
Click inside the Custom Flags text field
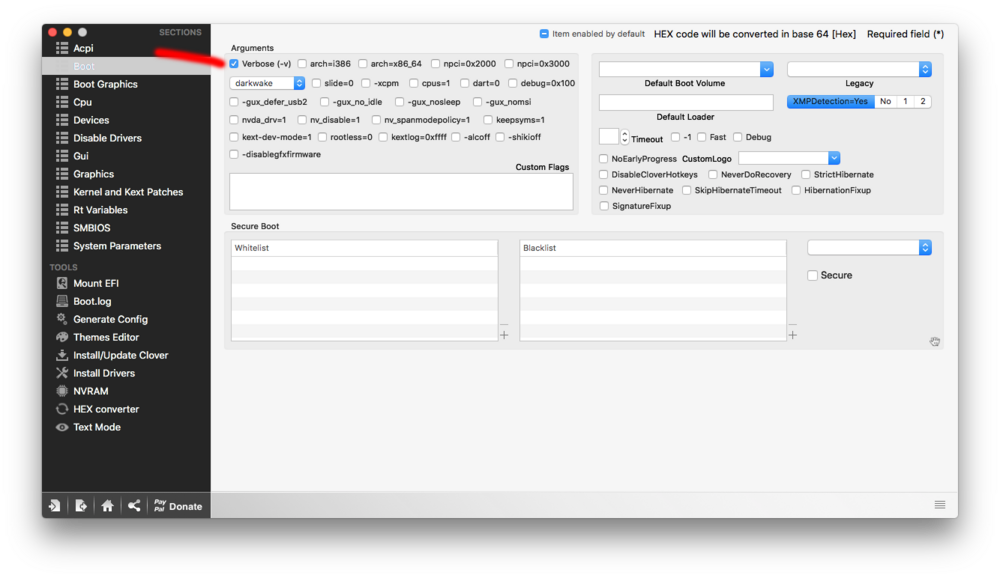(x=400, y=190)
